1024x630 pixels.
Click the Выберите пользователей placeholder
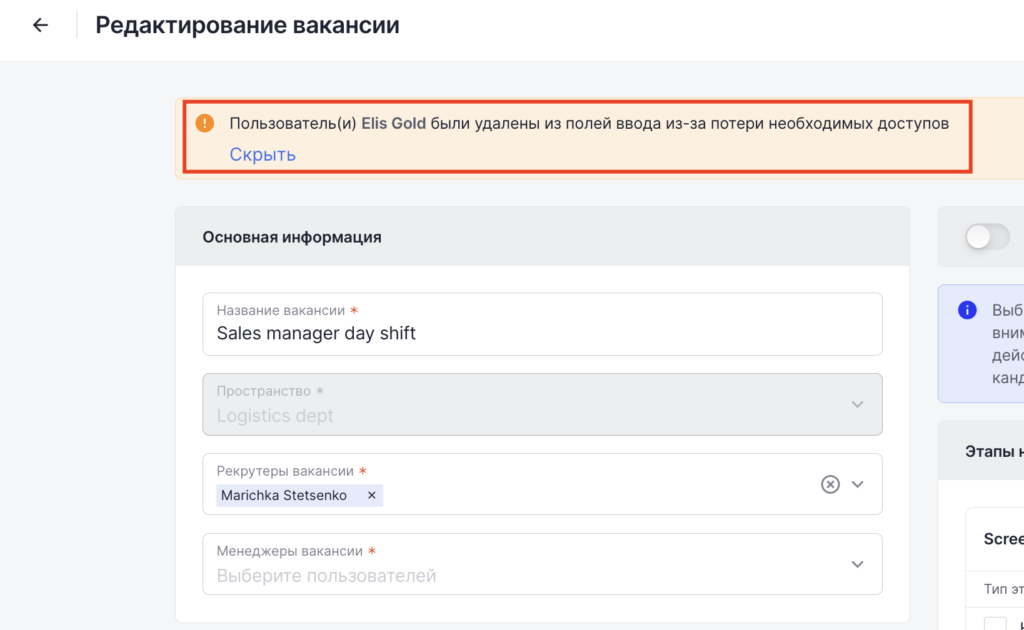(x=326, y=576)
